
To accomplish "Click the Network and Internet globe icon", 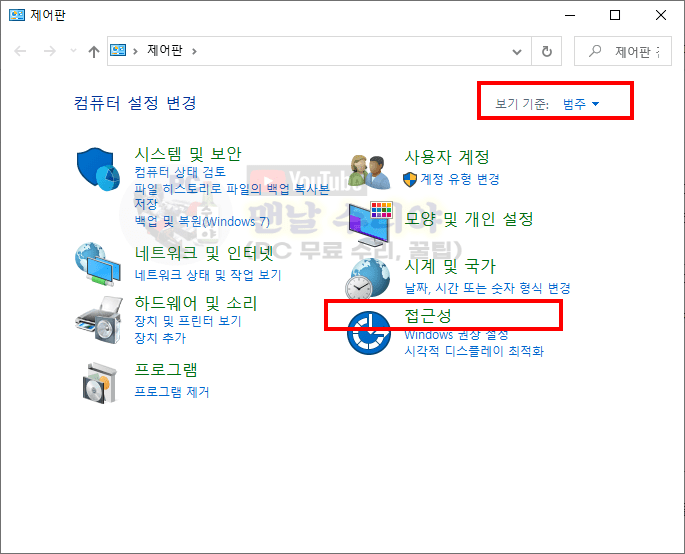I will [97, 264].
